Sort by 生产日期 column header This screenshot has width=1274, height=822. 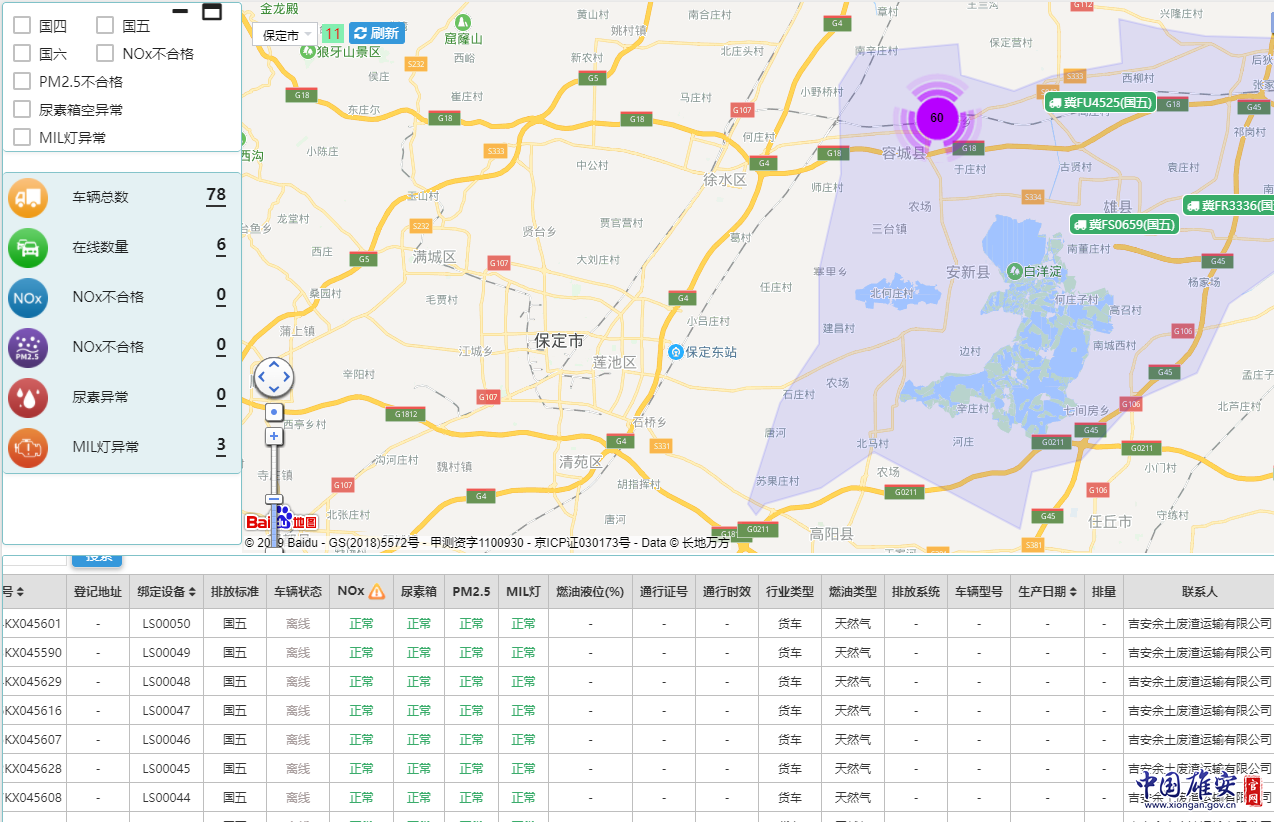[x=1047, y=592]
